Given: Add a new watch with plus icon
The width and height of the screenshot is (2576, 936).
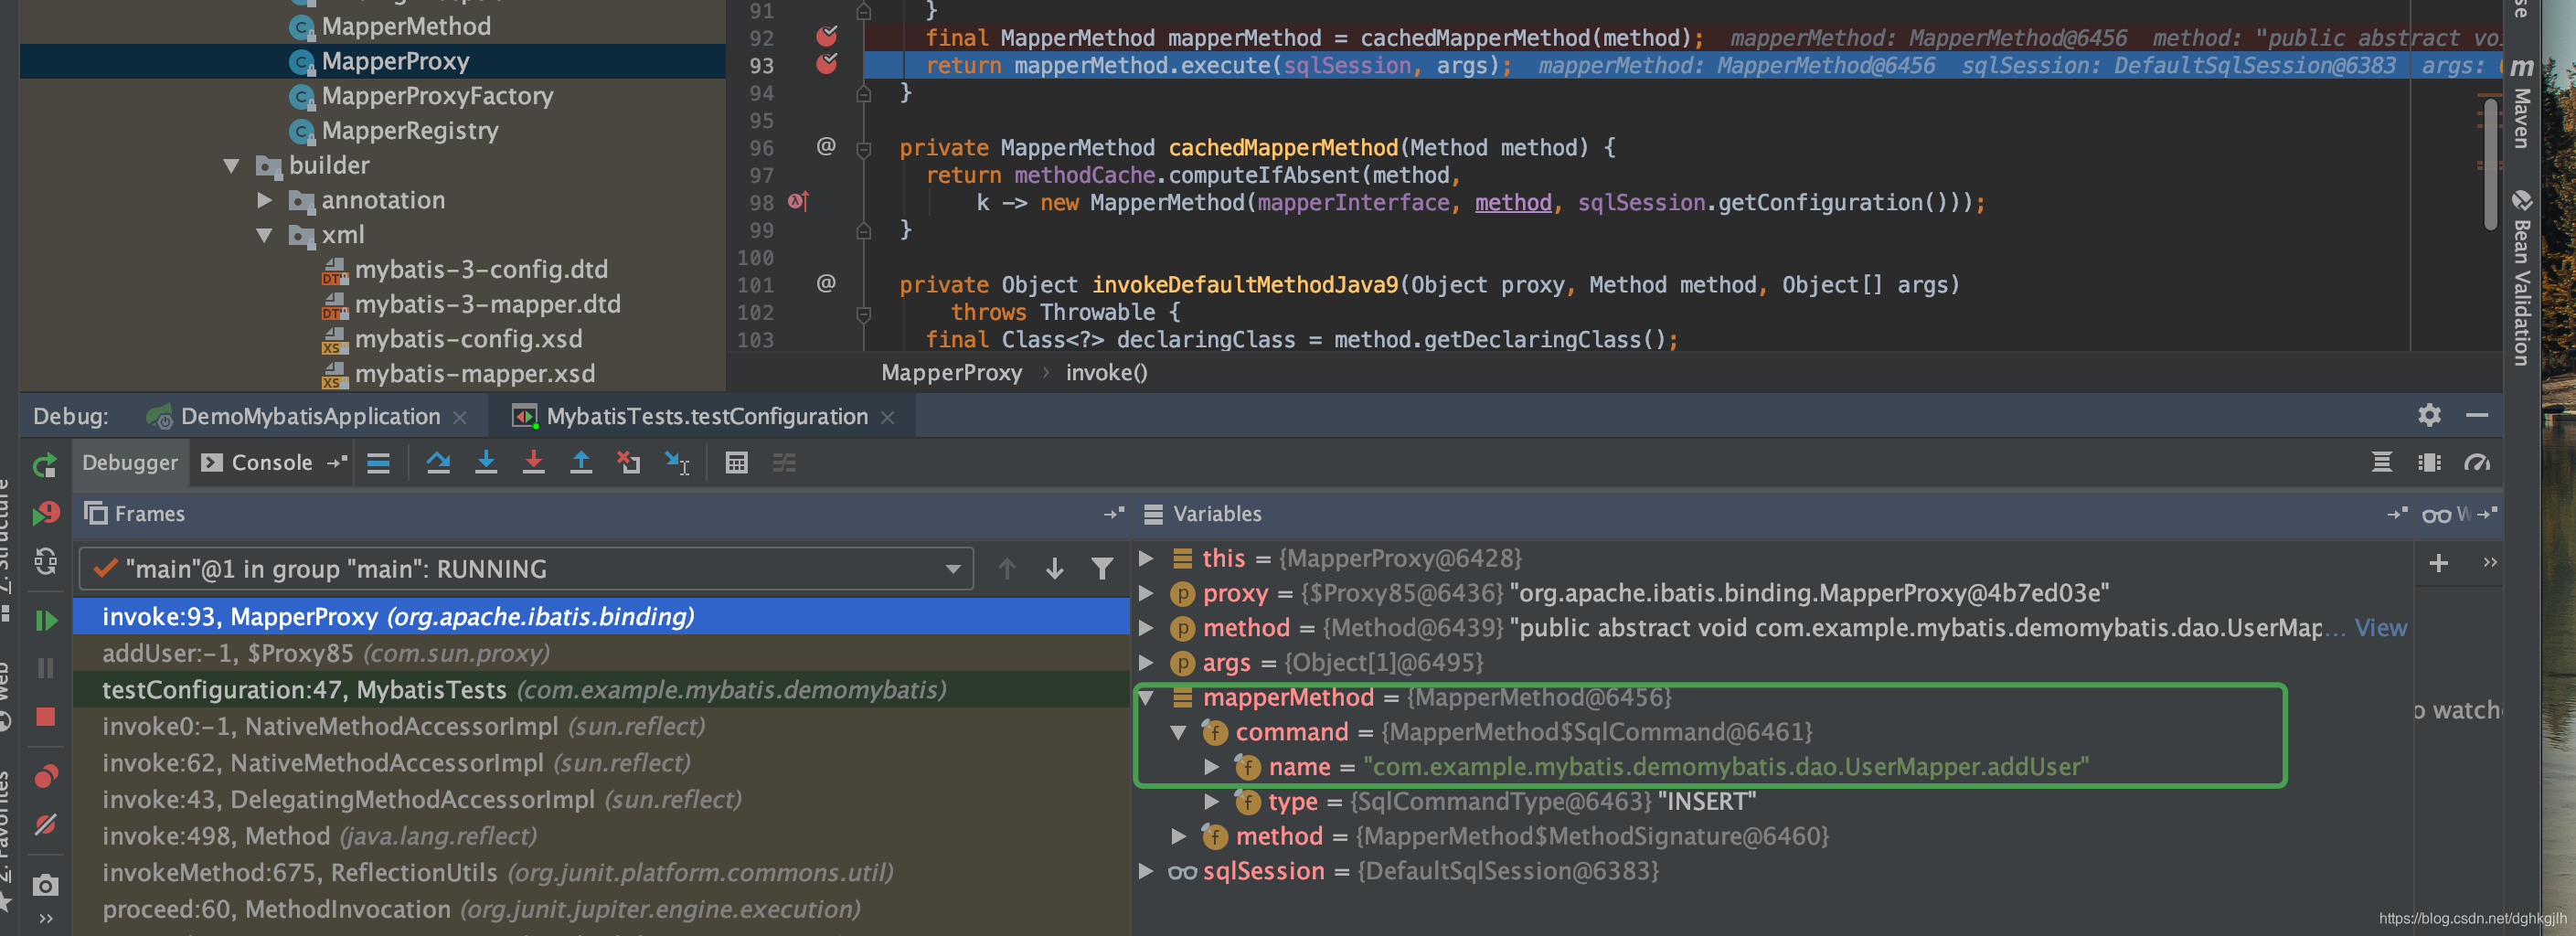Looking at the screenshot, I should pos(2438,563).
